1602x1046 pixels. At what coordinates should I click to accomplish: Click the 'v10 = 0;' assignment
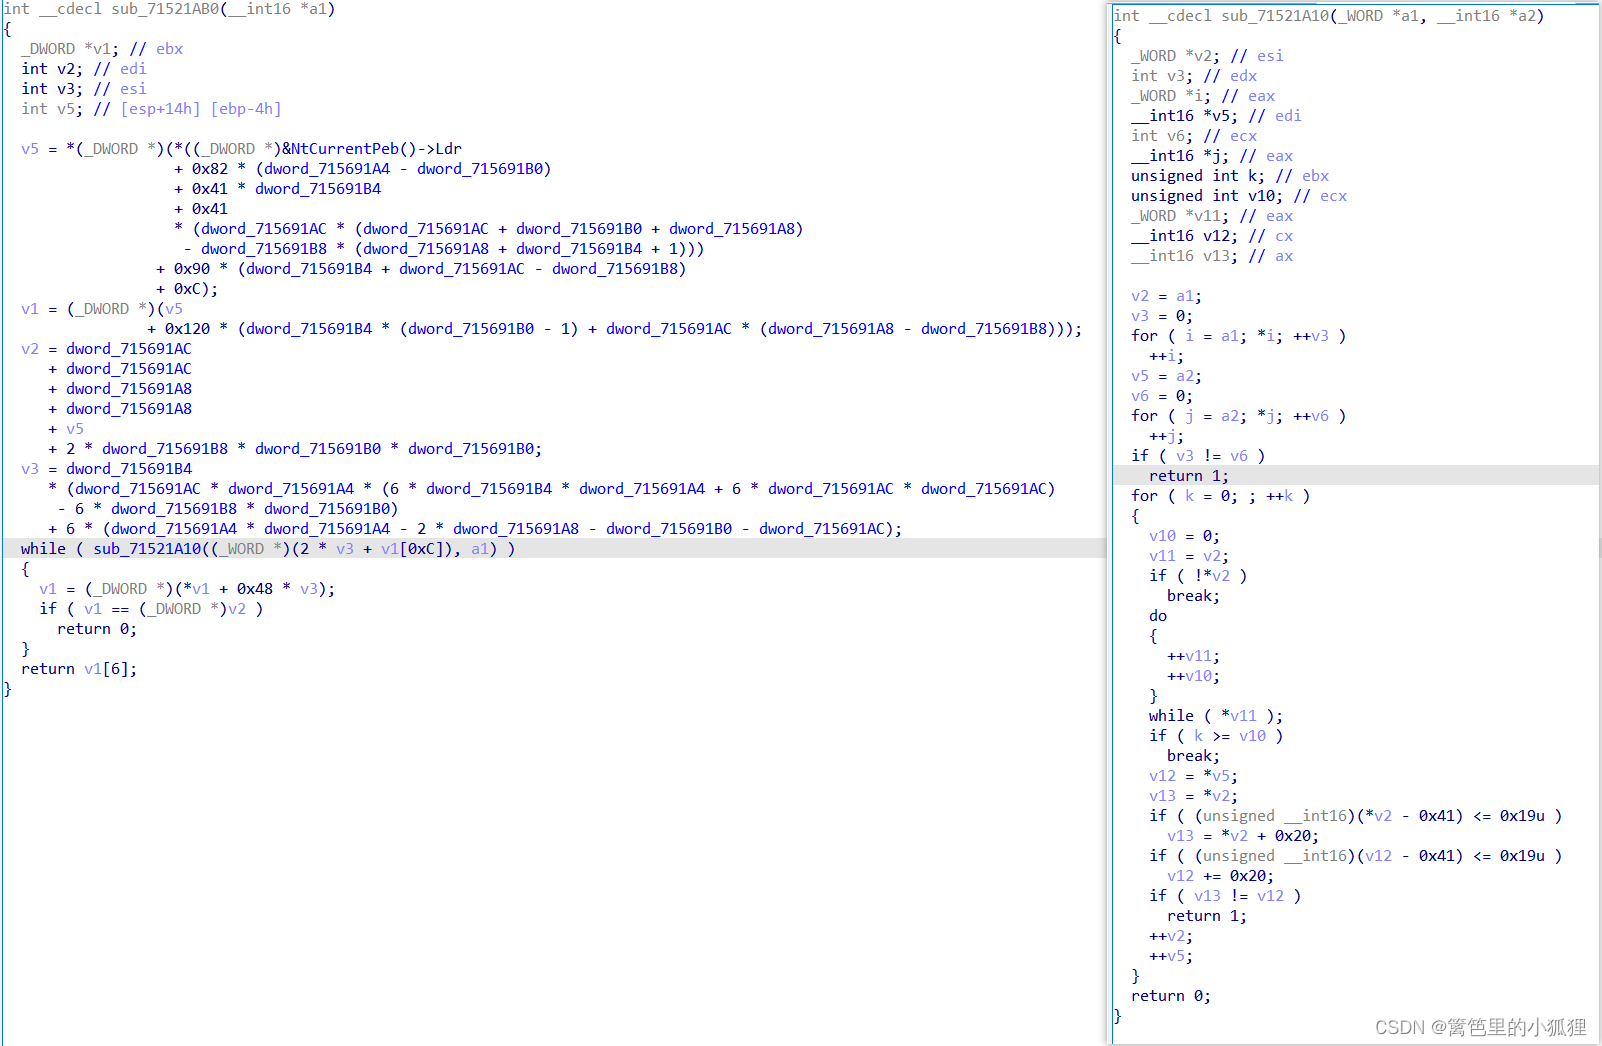tap(1184, 536)
